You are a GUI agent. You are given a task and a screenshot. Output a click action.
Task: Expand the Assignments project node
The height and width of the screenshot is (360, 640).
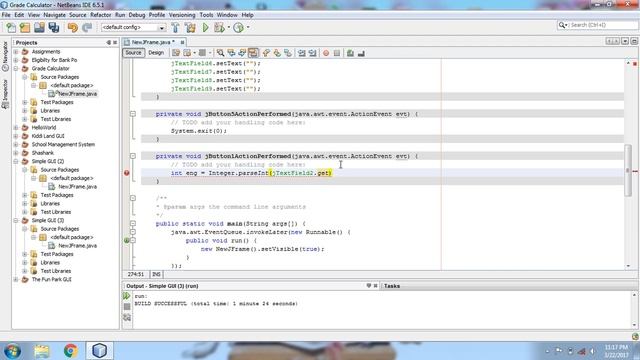click(x=16, y=52)
